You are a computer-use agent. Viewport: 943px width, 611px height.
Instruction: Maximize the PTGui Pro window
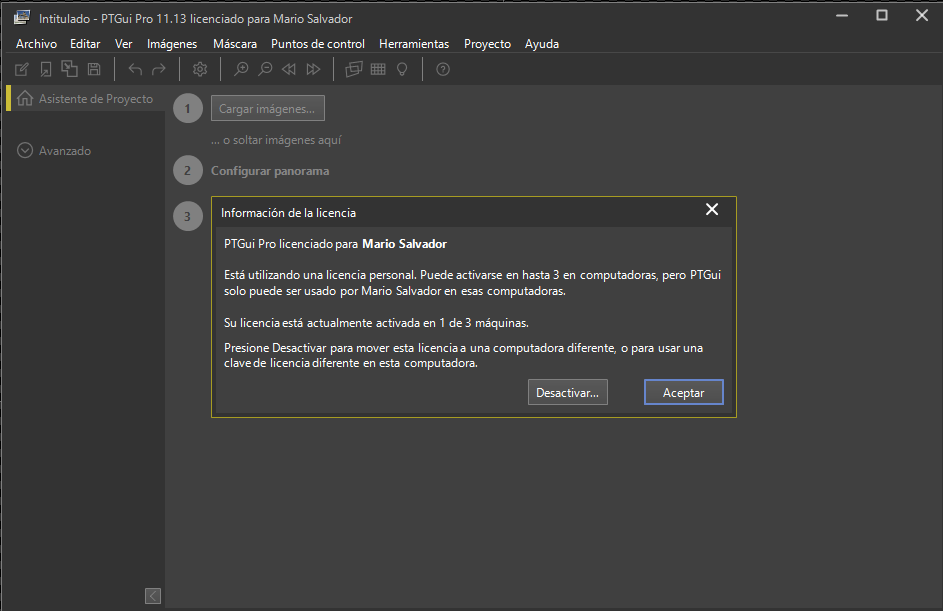click(x=882, y=16)
